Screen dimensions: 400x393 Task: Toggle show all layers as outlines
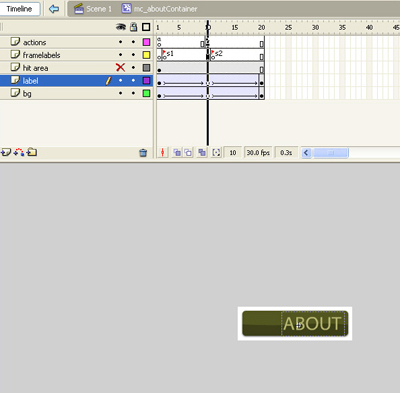click(x=146, y=27)
